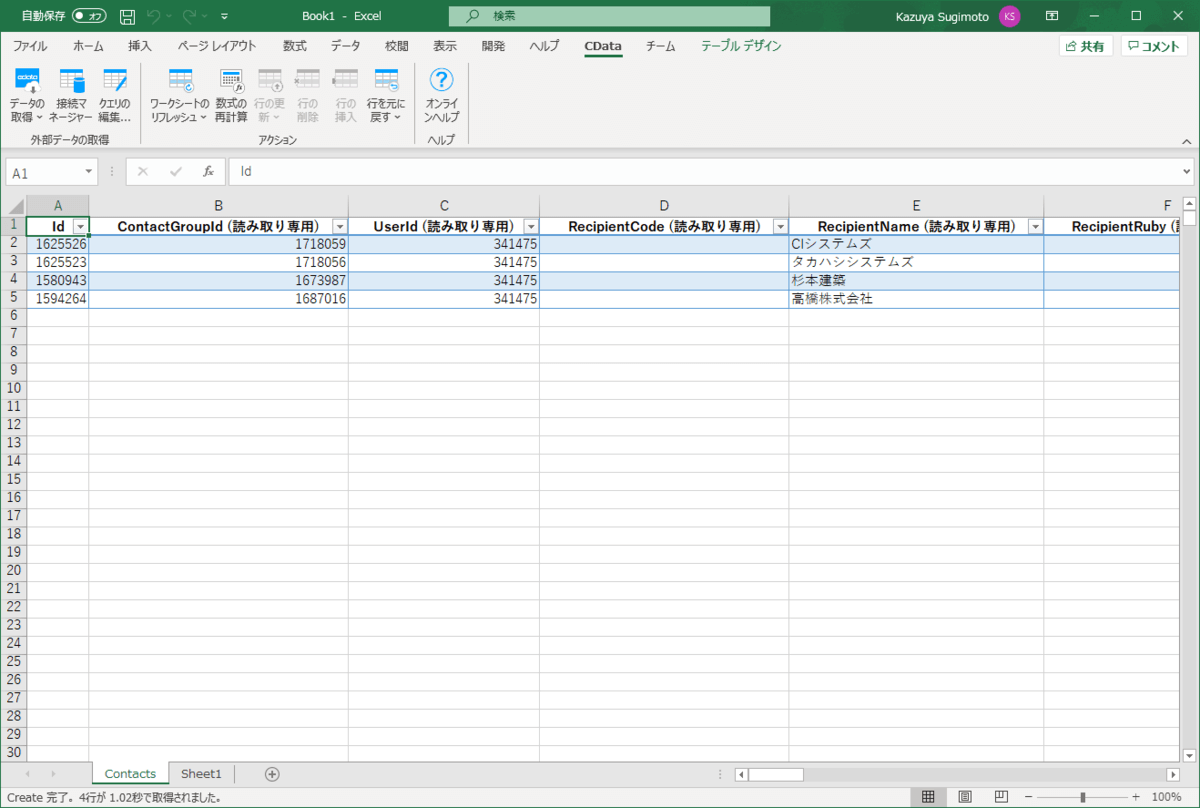
Task: Switch to Page Layout view icon
Action: point(965,797)
